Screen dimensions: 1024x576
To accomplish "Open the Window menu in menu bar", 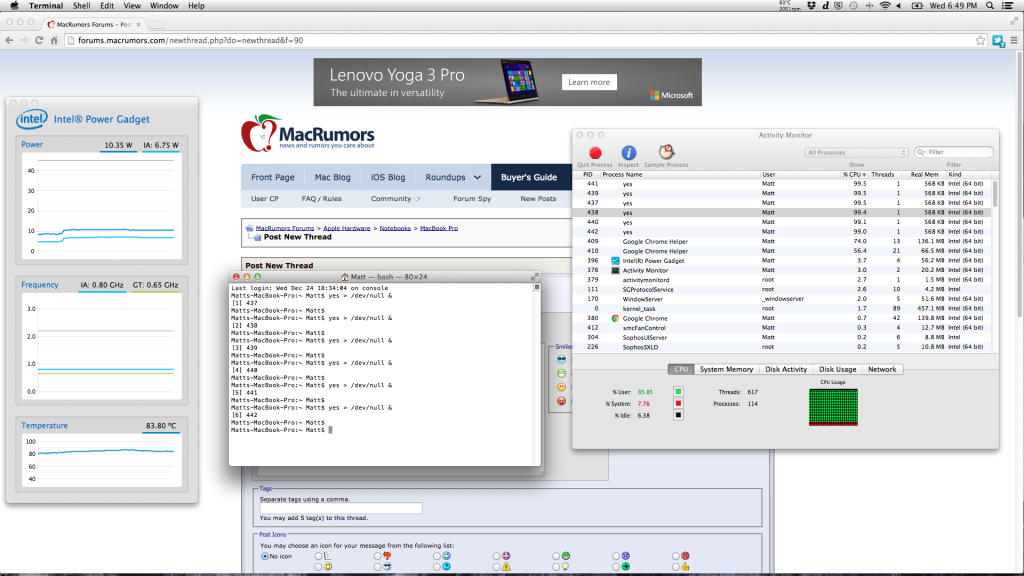I will pos(164,6).
